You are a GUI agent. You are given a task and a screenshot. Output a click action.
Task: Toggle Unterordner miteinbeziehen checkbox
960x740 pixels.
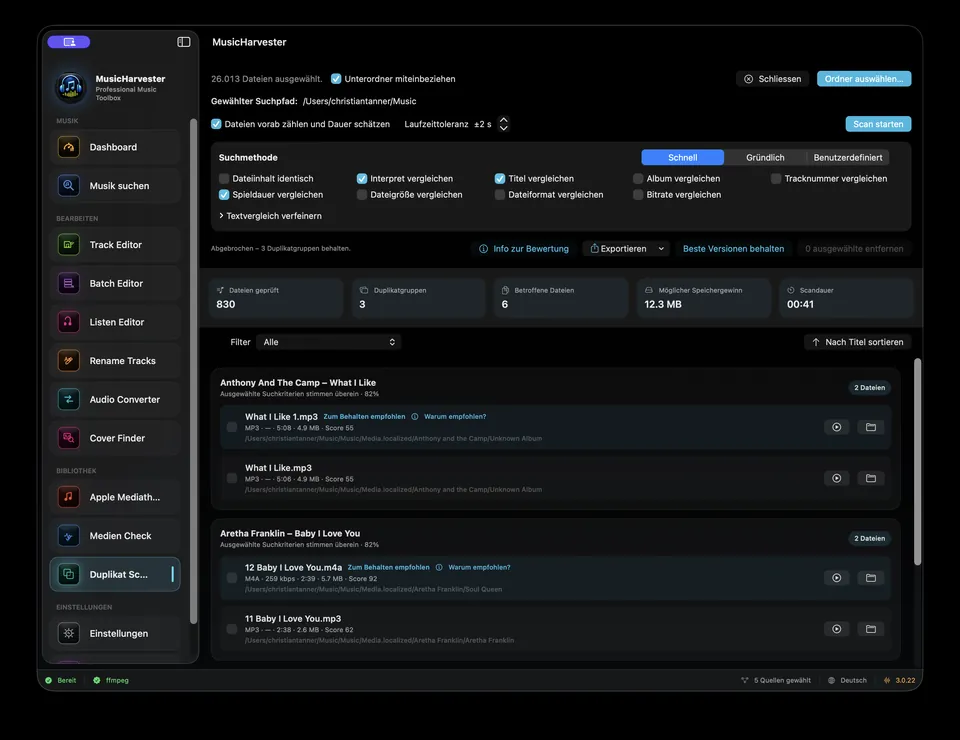click(336, 78)
